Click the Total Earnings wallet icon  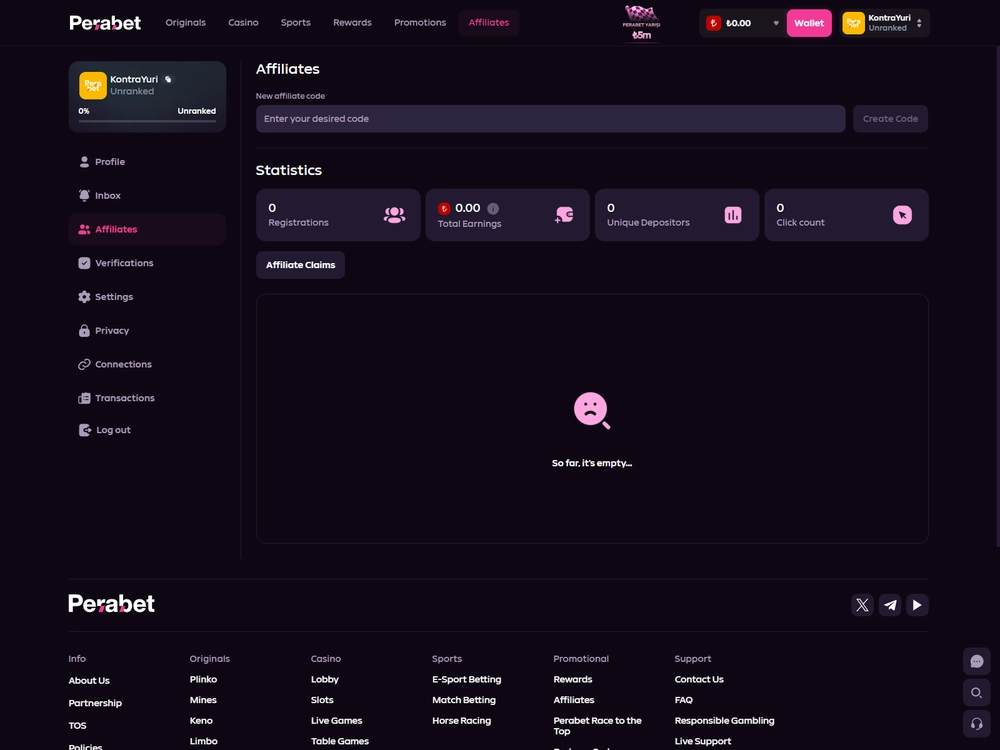tap(564, 215)
